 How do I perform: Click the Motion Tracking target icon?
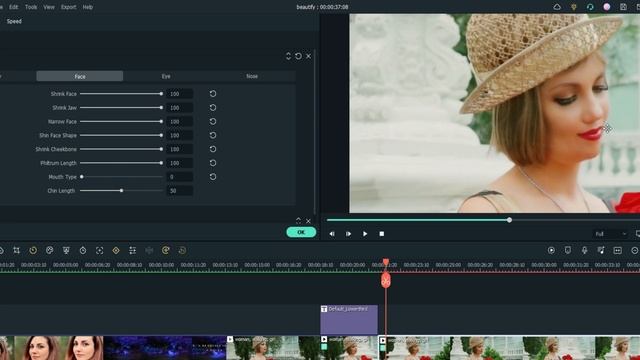(100, 250)
